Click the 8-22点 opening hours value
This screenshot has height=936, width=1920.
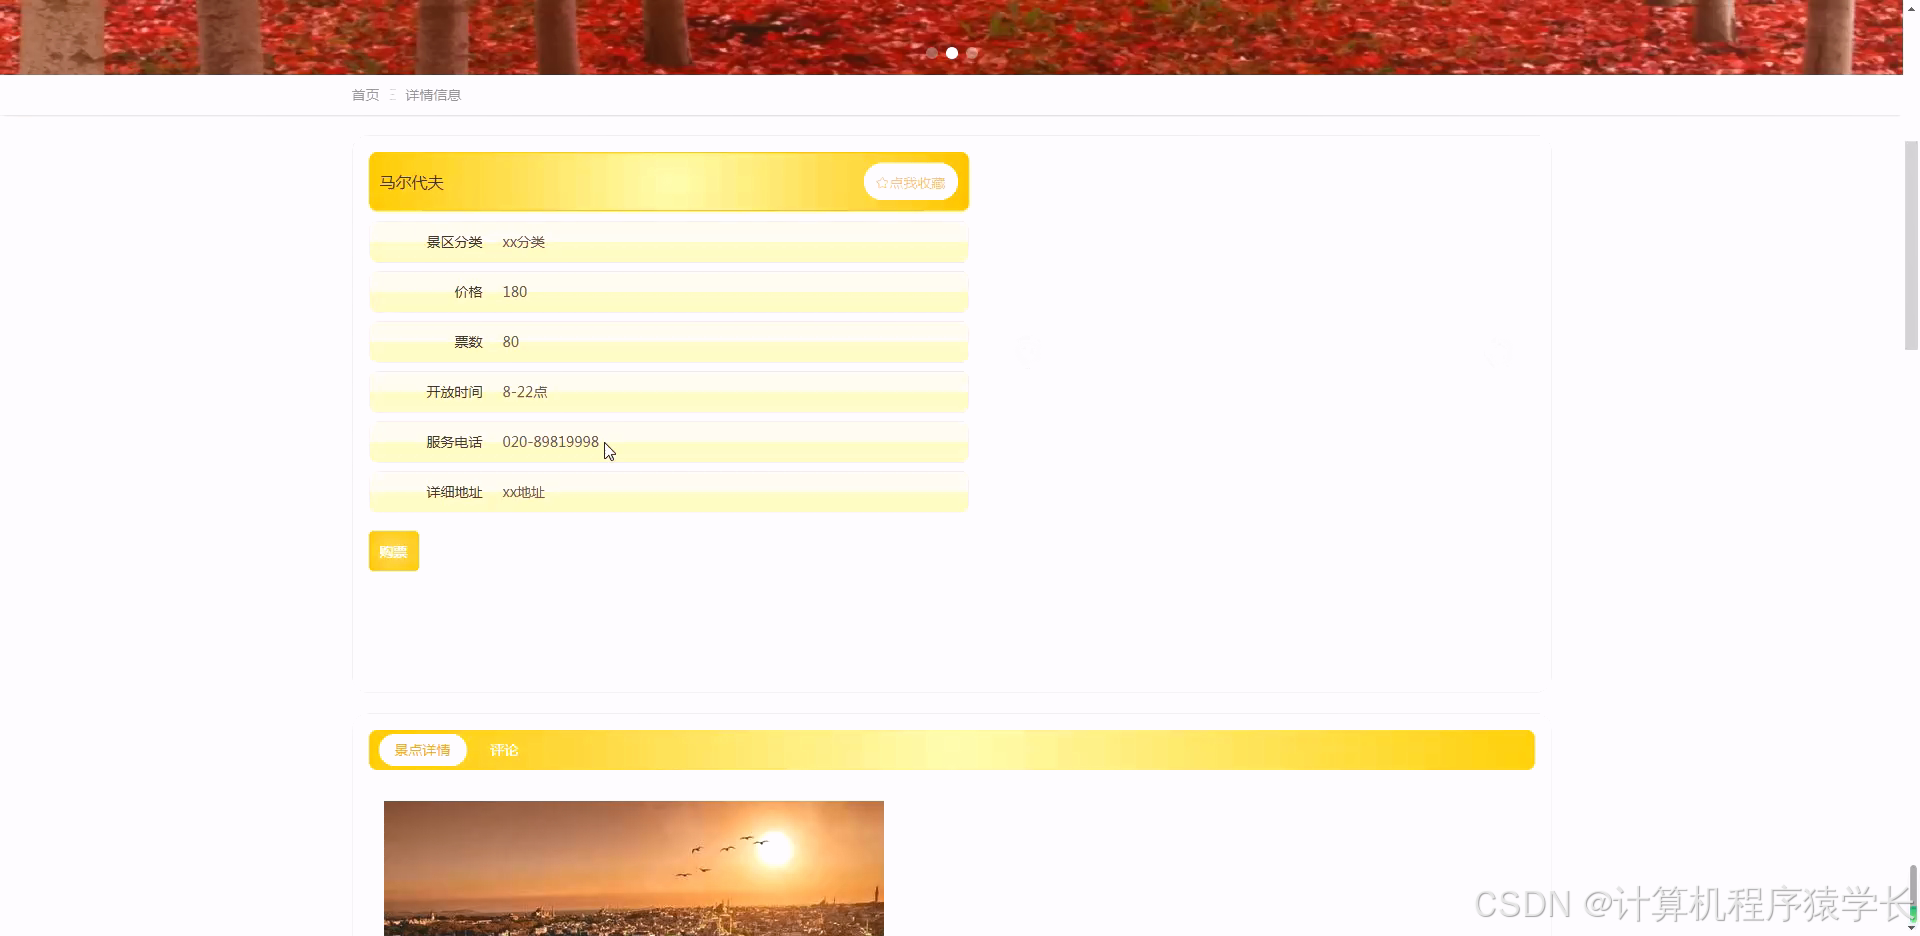(x=525, y=392)
